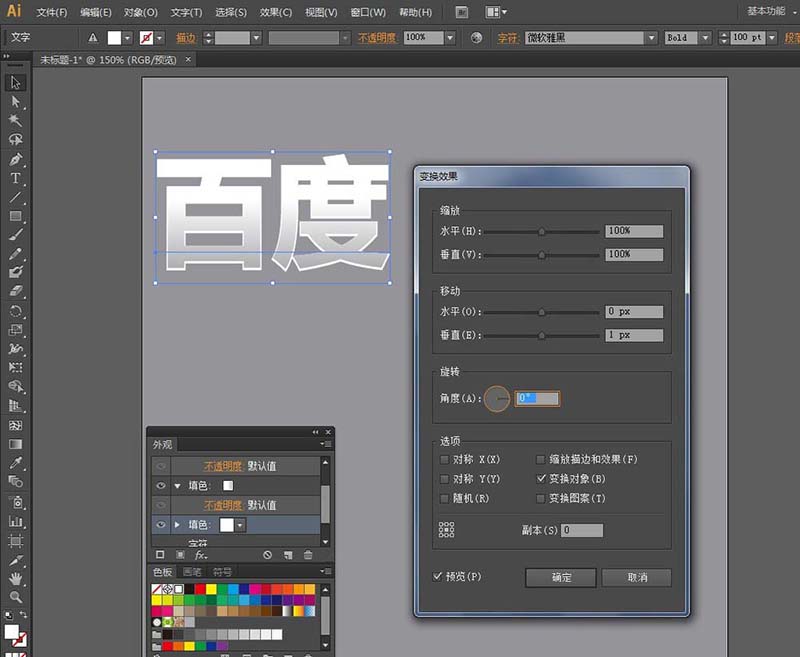The image size is (800, 657).
Task: Select the Selection tool (black arrow)
Action: (15, 83)
